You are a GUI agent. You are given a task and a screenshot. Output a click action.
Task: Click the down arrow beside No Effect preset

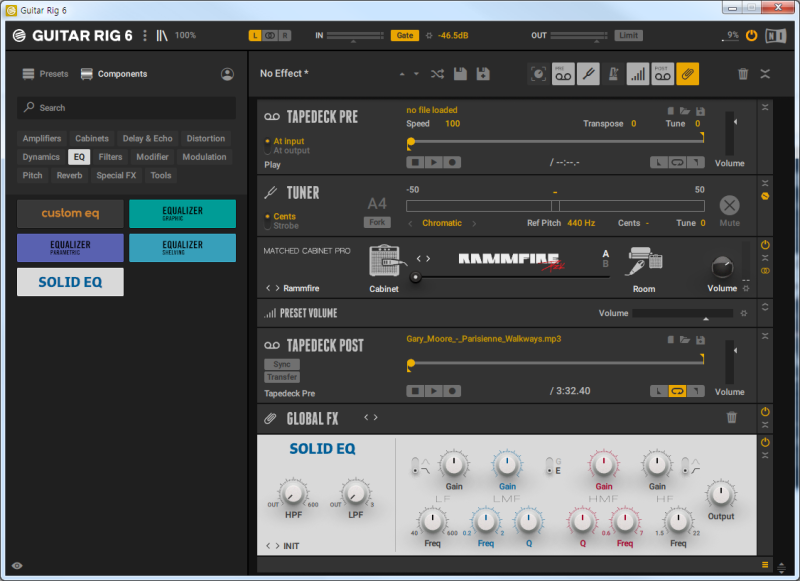pos(416,74)
